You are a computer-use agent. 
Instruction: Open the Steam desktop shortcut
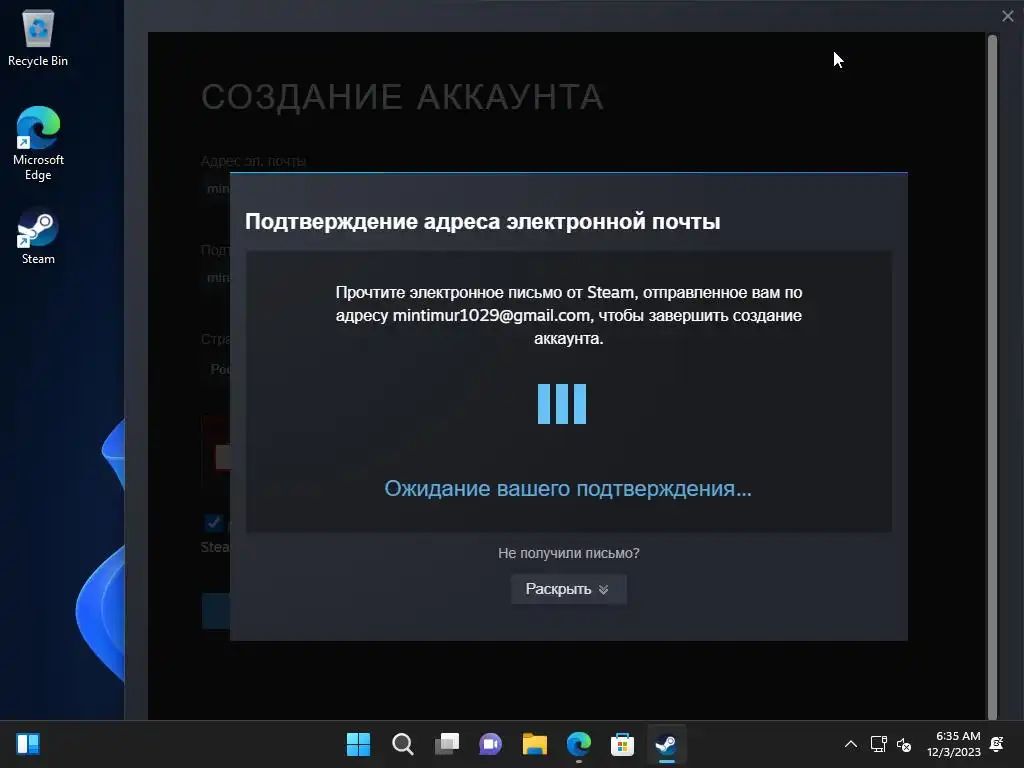coord(38,236)
